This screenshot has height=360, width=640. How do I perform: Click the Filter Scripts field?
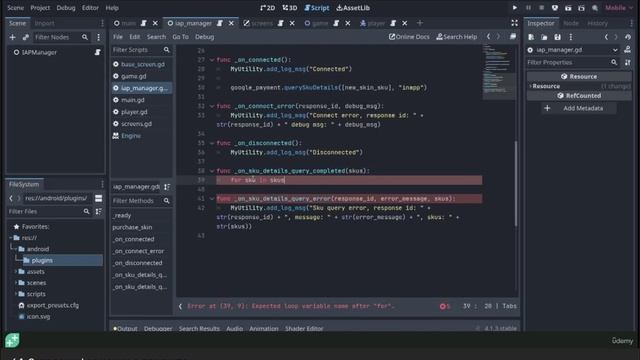tap(141, 50)
